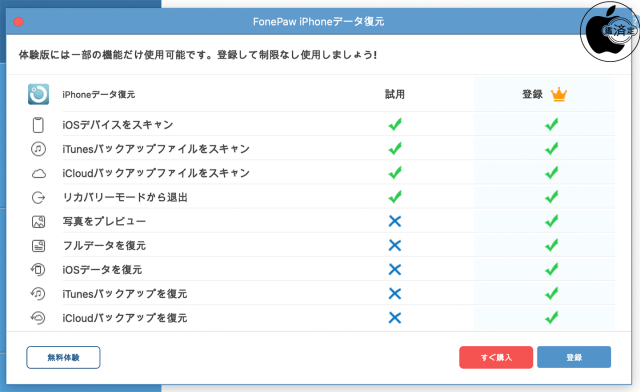Click the iOSデータを復元 row label
The height and width of the screenshot is (392, 640).
click(x=102, y=270)
